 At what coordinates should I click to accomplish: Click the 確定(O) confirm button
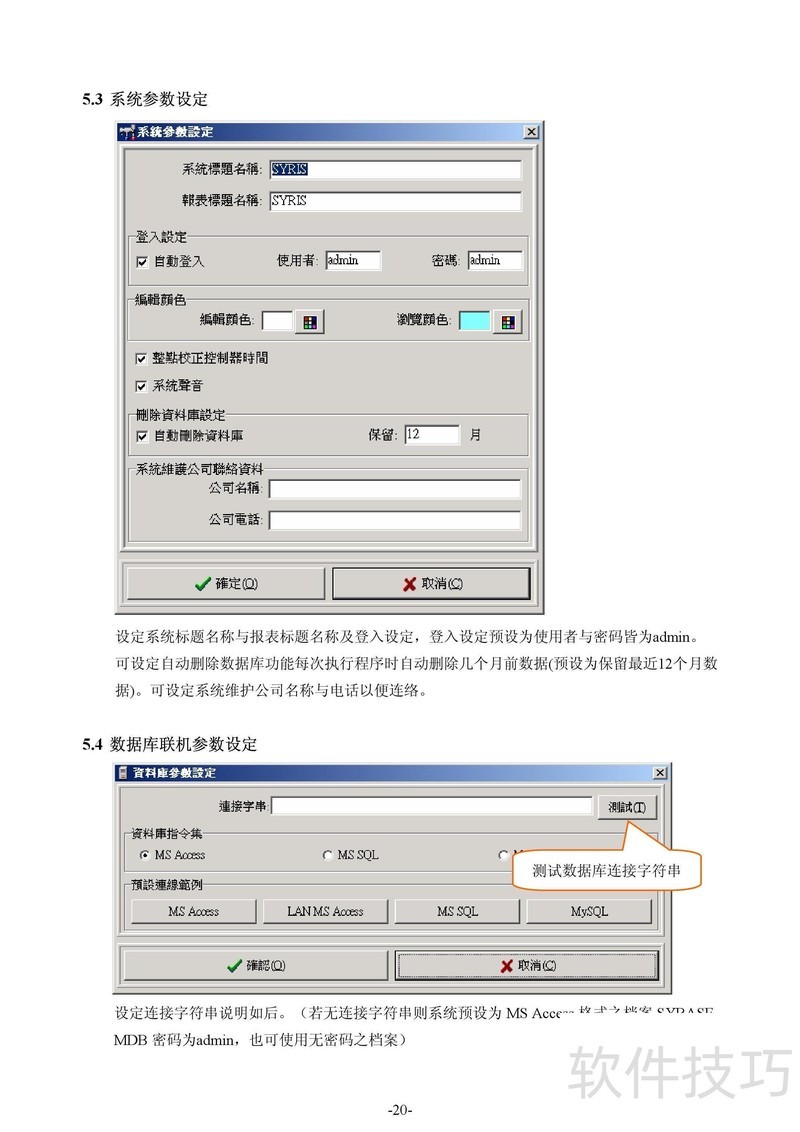click(225, 583)
